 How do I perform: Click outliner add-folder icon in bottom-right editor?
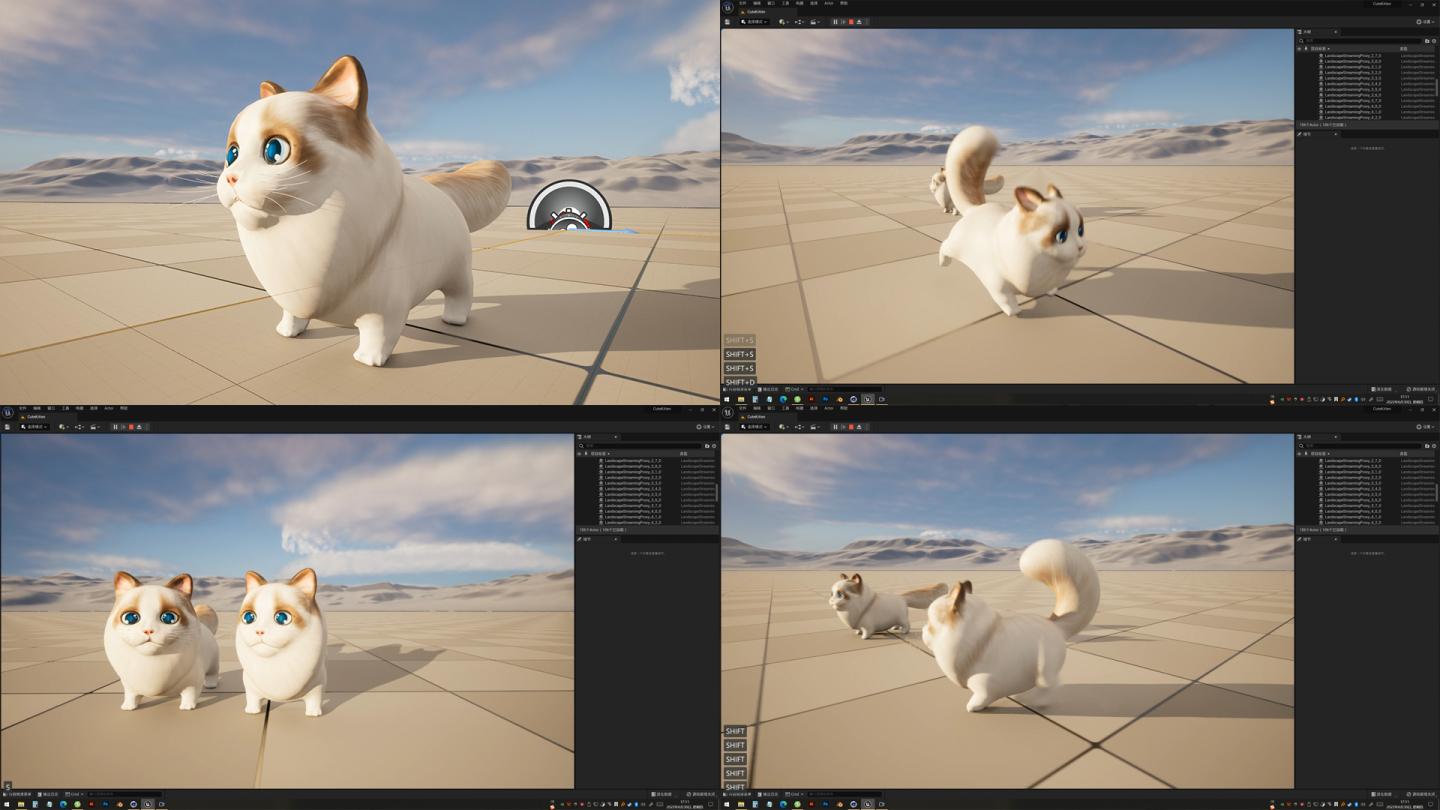[1427, 446]
